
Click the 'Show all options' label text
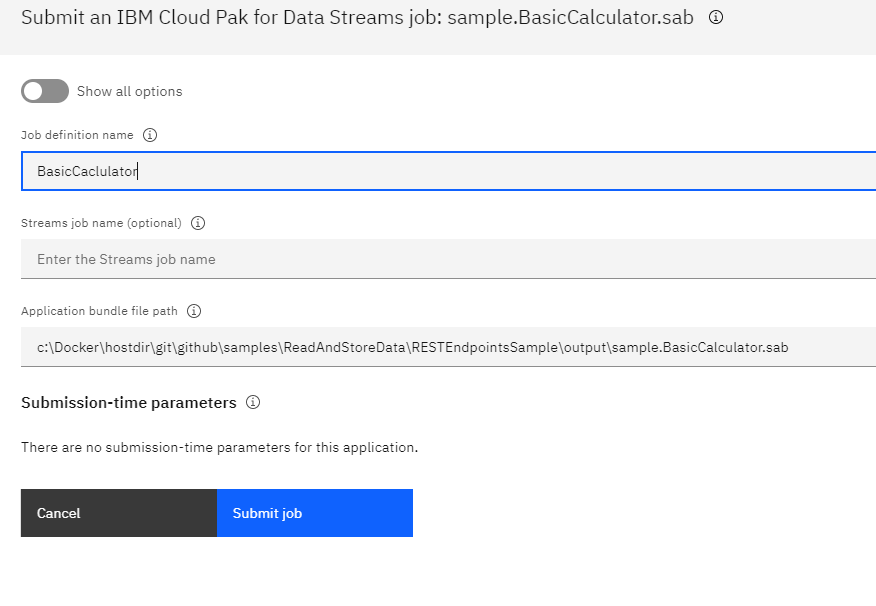tap(129, 91)
